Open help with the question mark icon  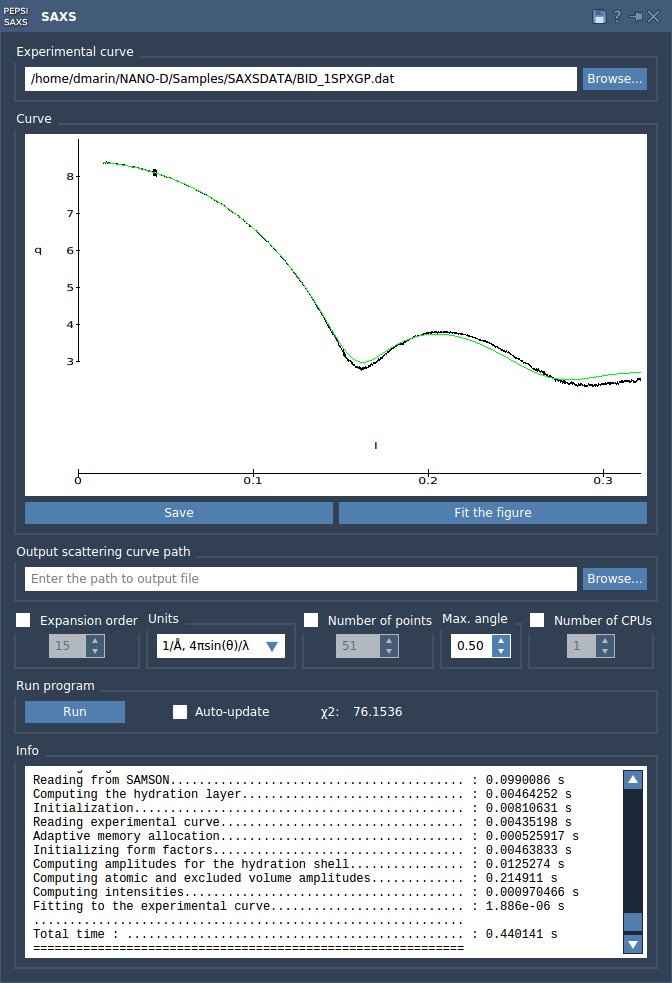point(617,17)
